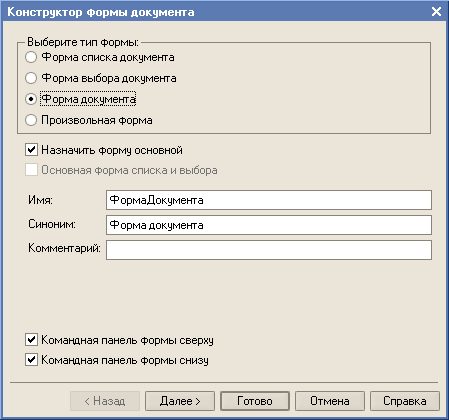The image size is (449, 420).
Task: Uncheck Назначить форму основной checkbox
Action: click(x=31, y=150)
